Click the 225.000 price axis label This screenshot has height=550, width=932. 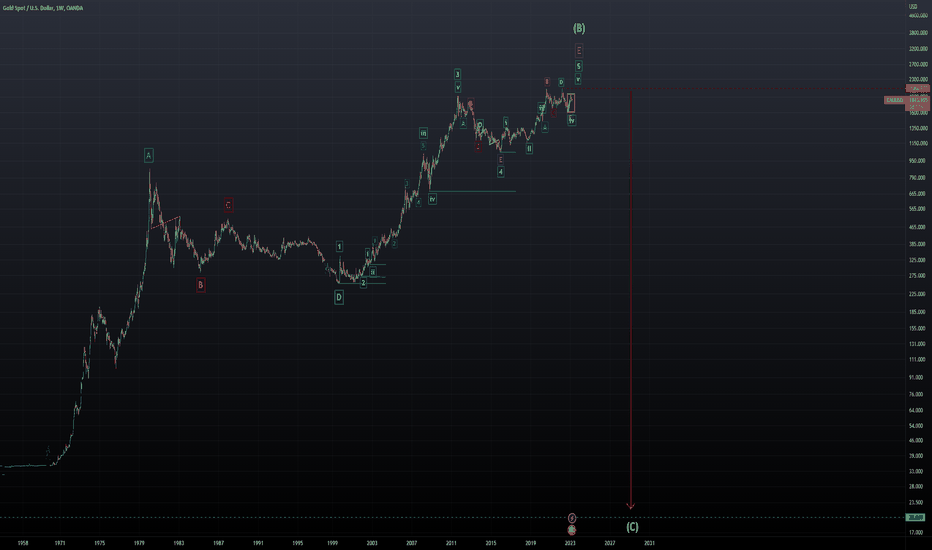pos(917,294)
